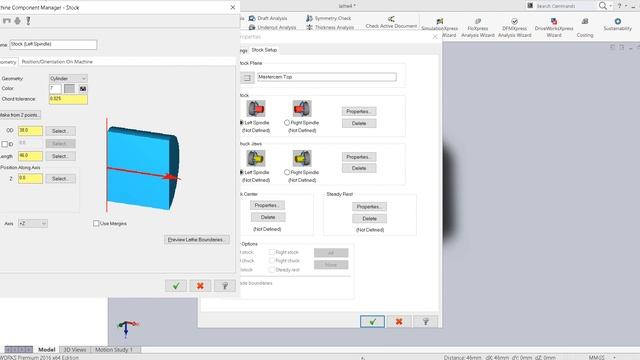Image resolution: width=640 pixels, height=360 pixels.
Task: Open the Axis +Z dropdown
Action: point(33,223)
